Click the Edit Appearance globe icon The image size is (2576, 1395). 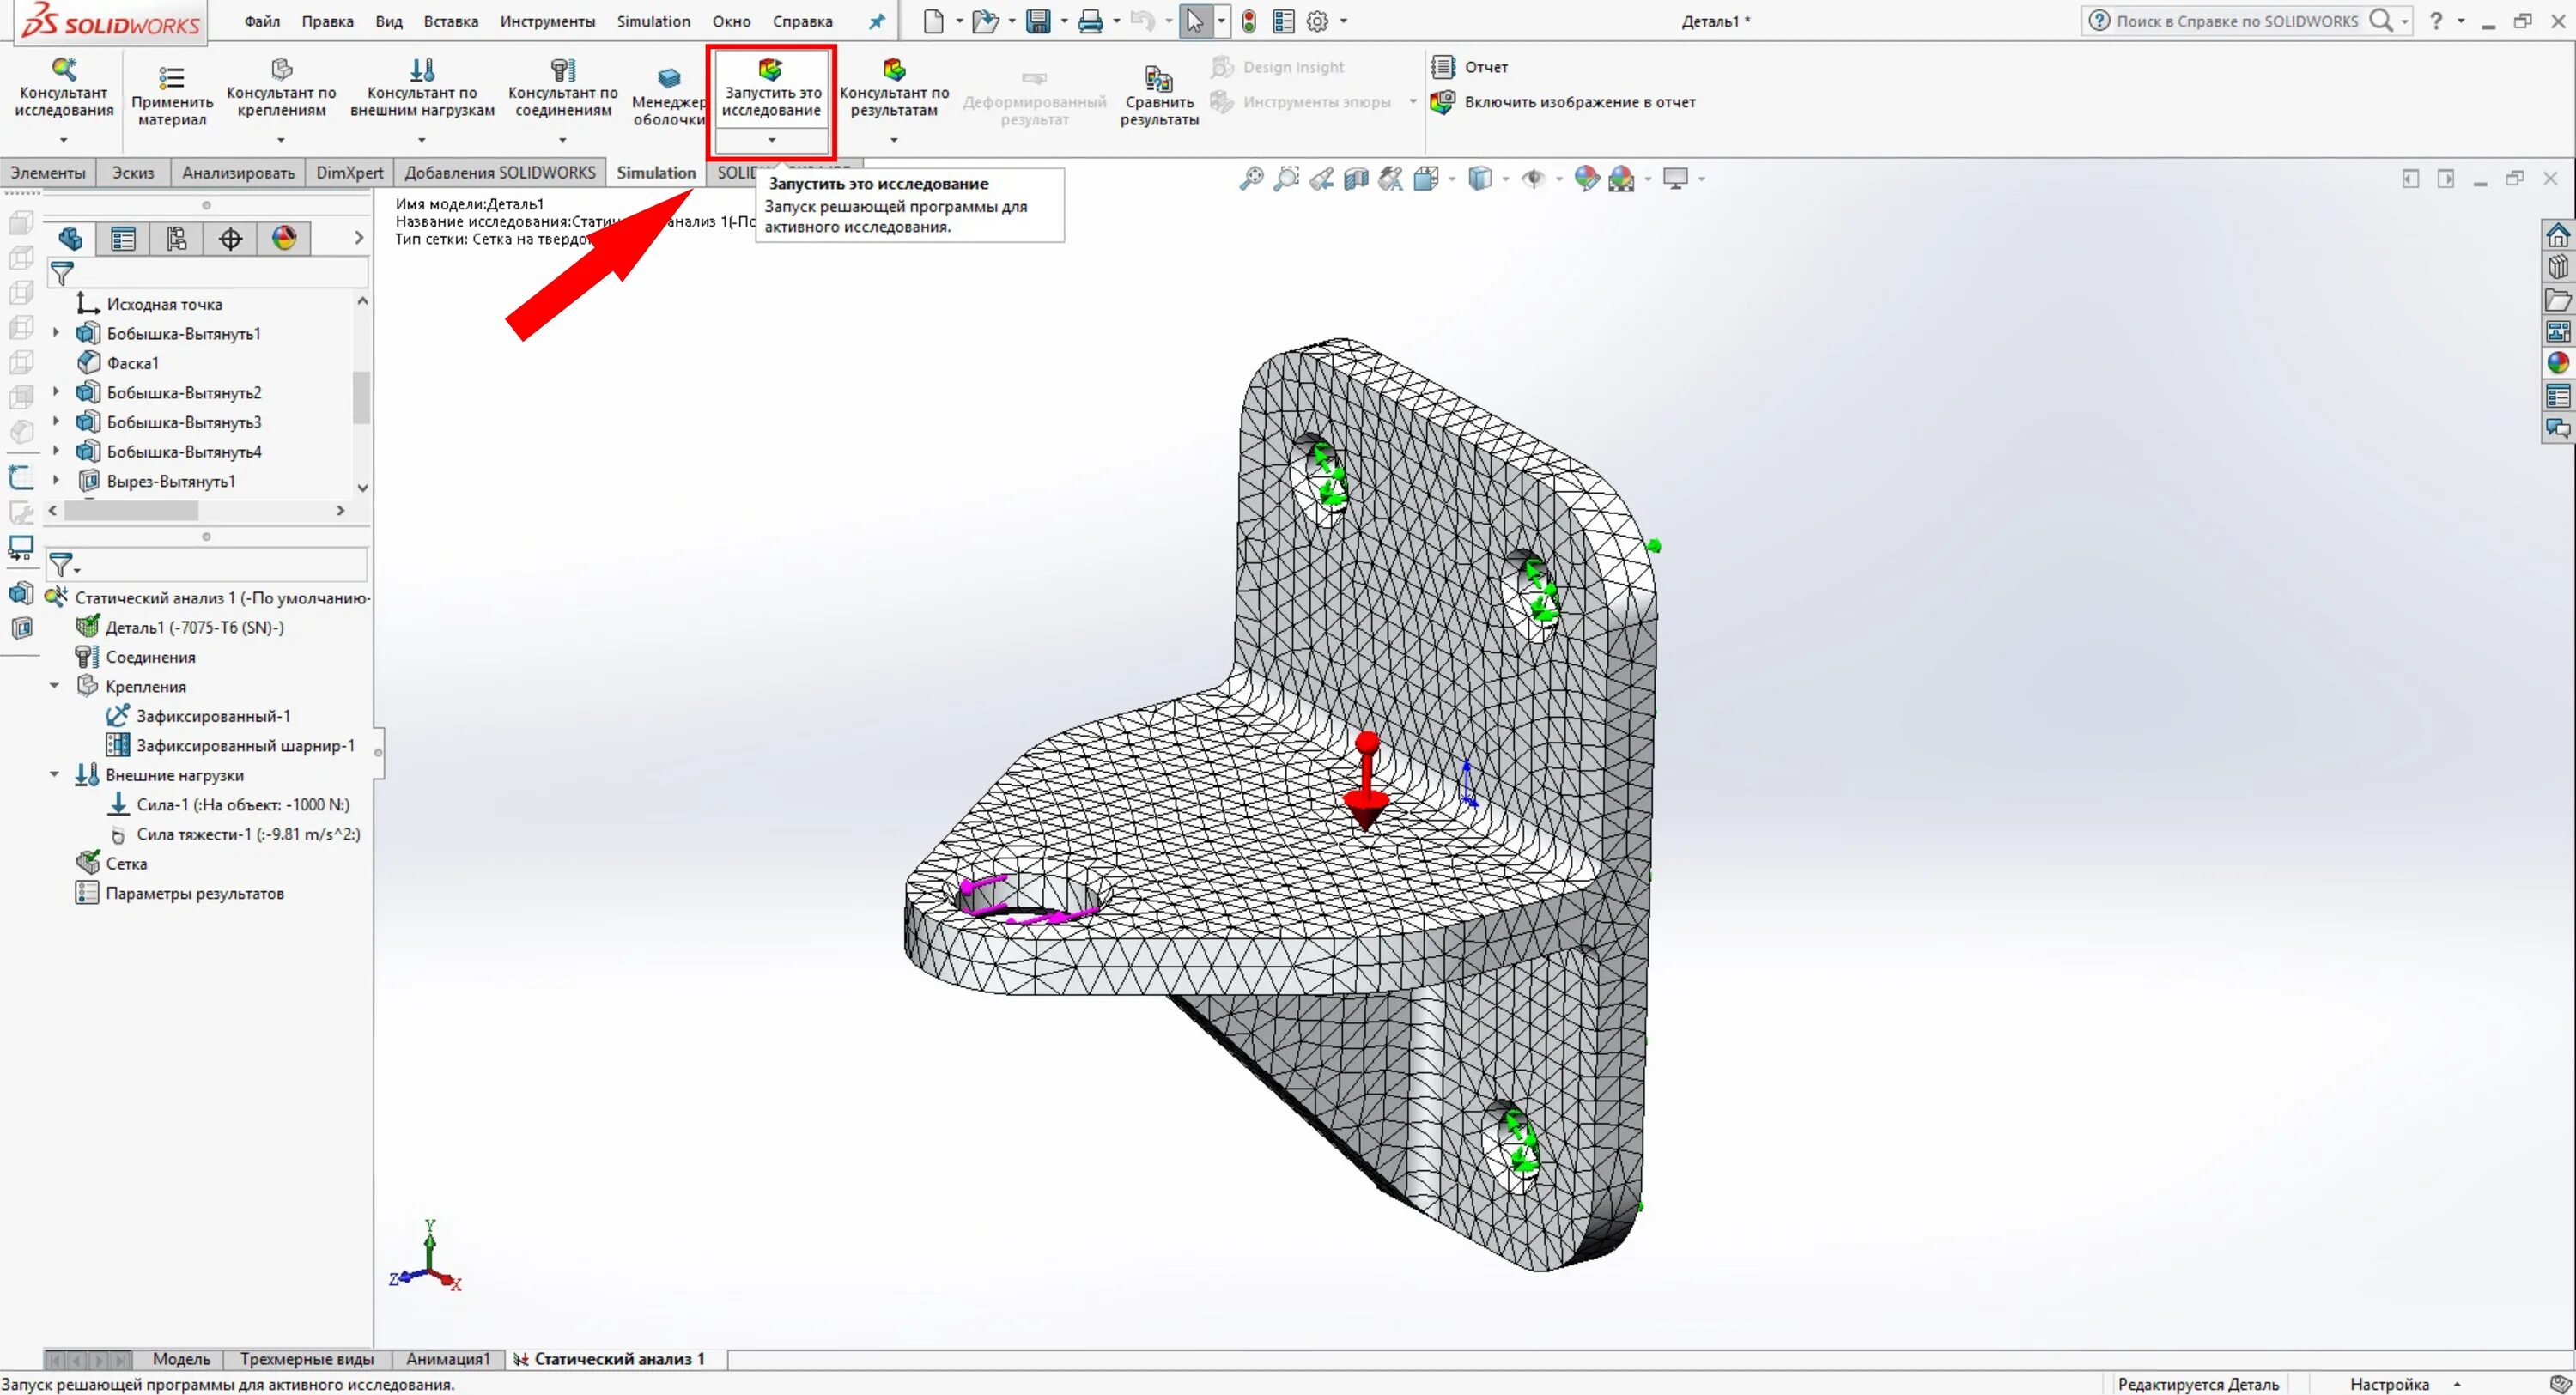1586,178
